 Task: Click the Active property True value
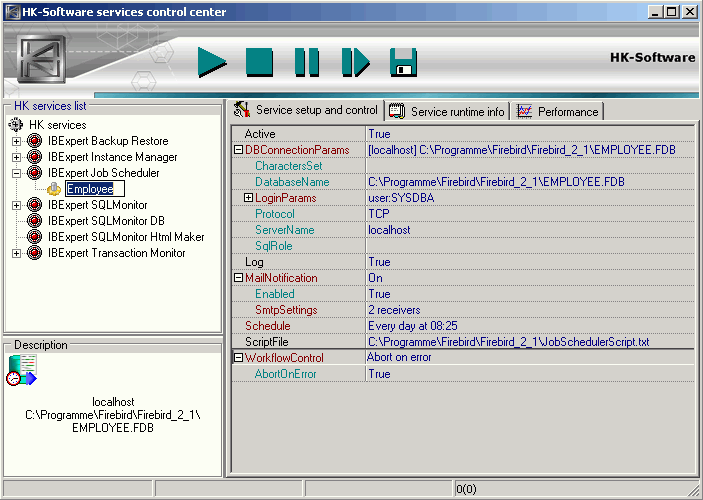coord(530,134)
